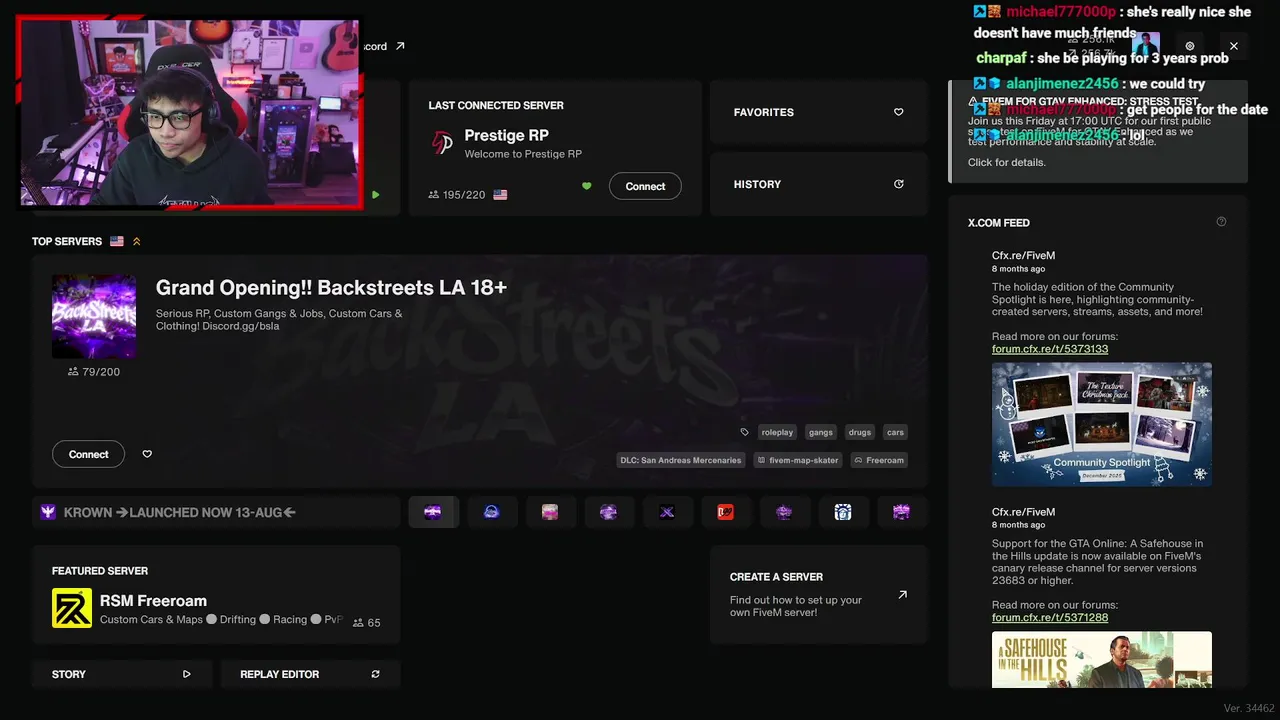Click the Prestige RP US flag
This screenshot has width=1280, height=720.
(500, 195)
